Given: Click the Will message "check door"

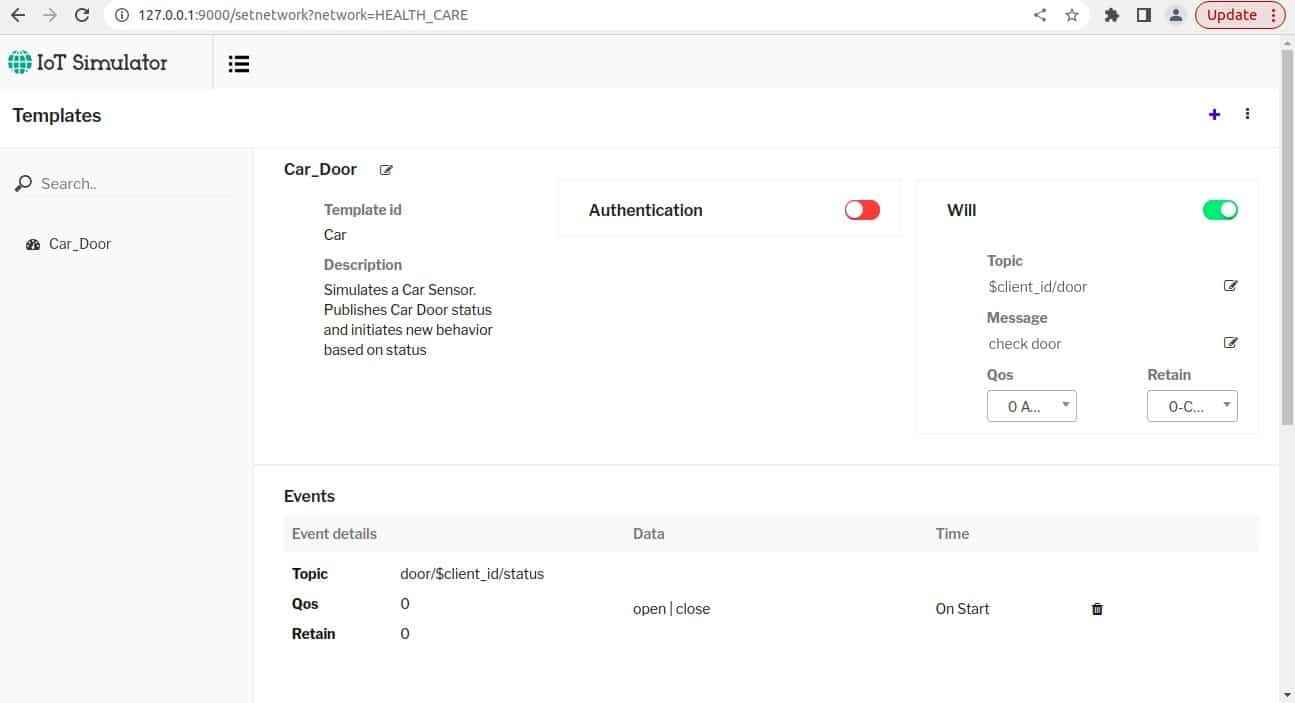Looking at the screenshot, I should point(1025,344).
